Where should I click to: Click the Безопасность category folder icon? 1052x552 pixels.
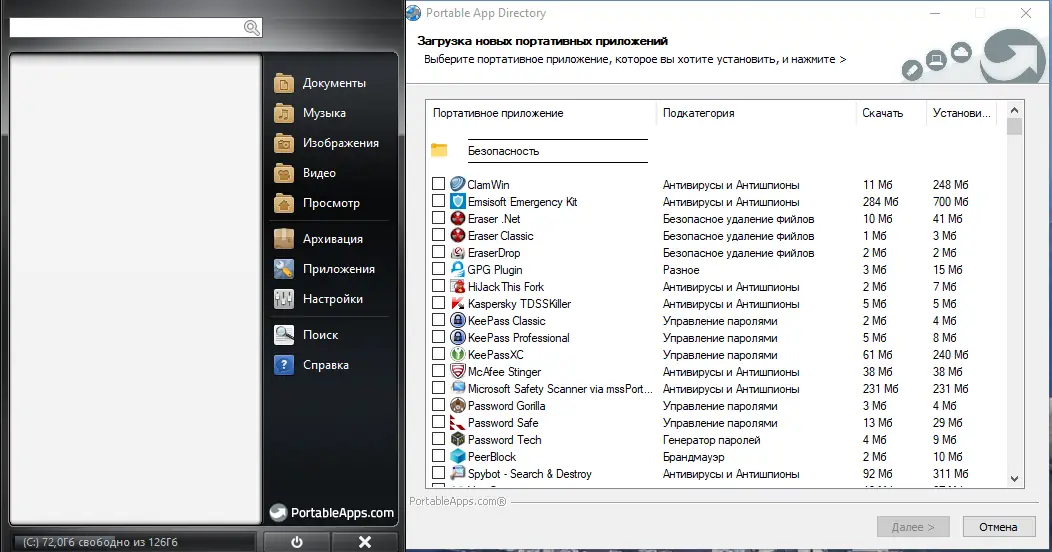pos(439,150)
